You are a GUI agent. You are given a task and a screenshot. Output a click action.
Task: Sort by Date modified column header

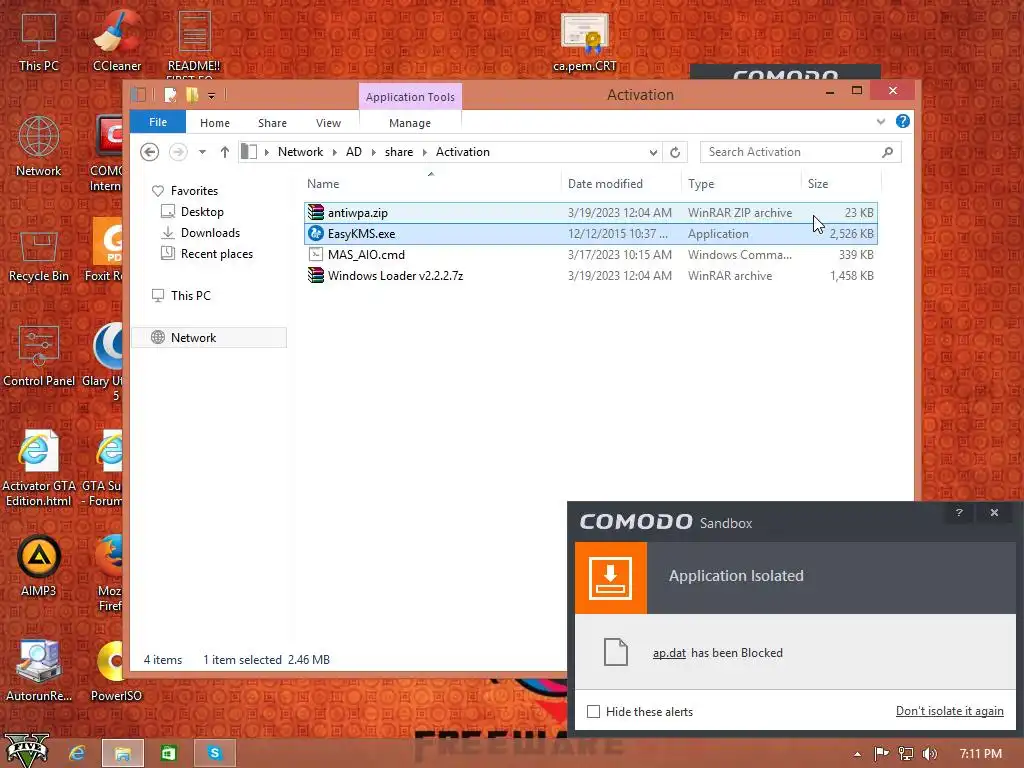pyautogui.click(x=620, y=184)
